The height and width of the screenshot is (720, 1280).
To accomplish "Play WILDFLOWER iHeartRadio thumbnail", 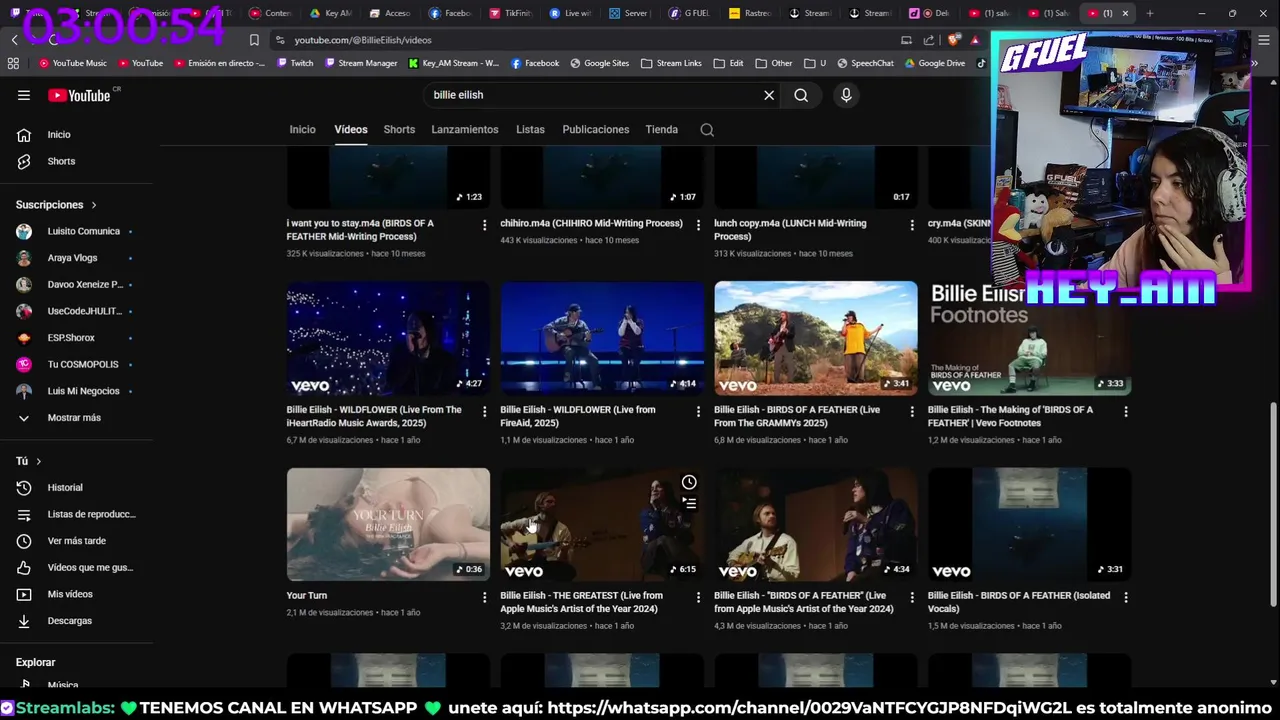I will pyautogui.click(x=388, y=338).
